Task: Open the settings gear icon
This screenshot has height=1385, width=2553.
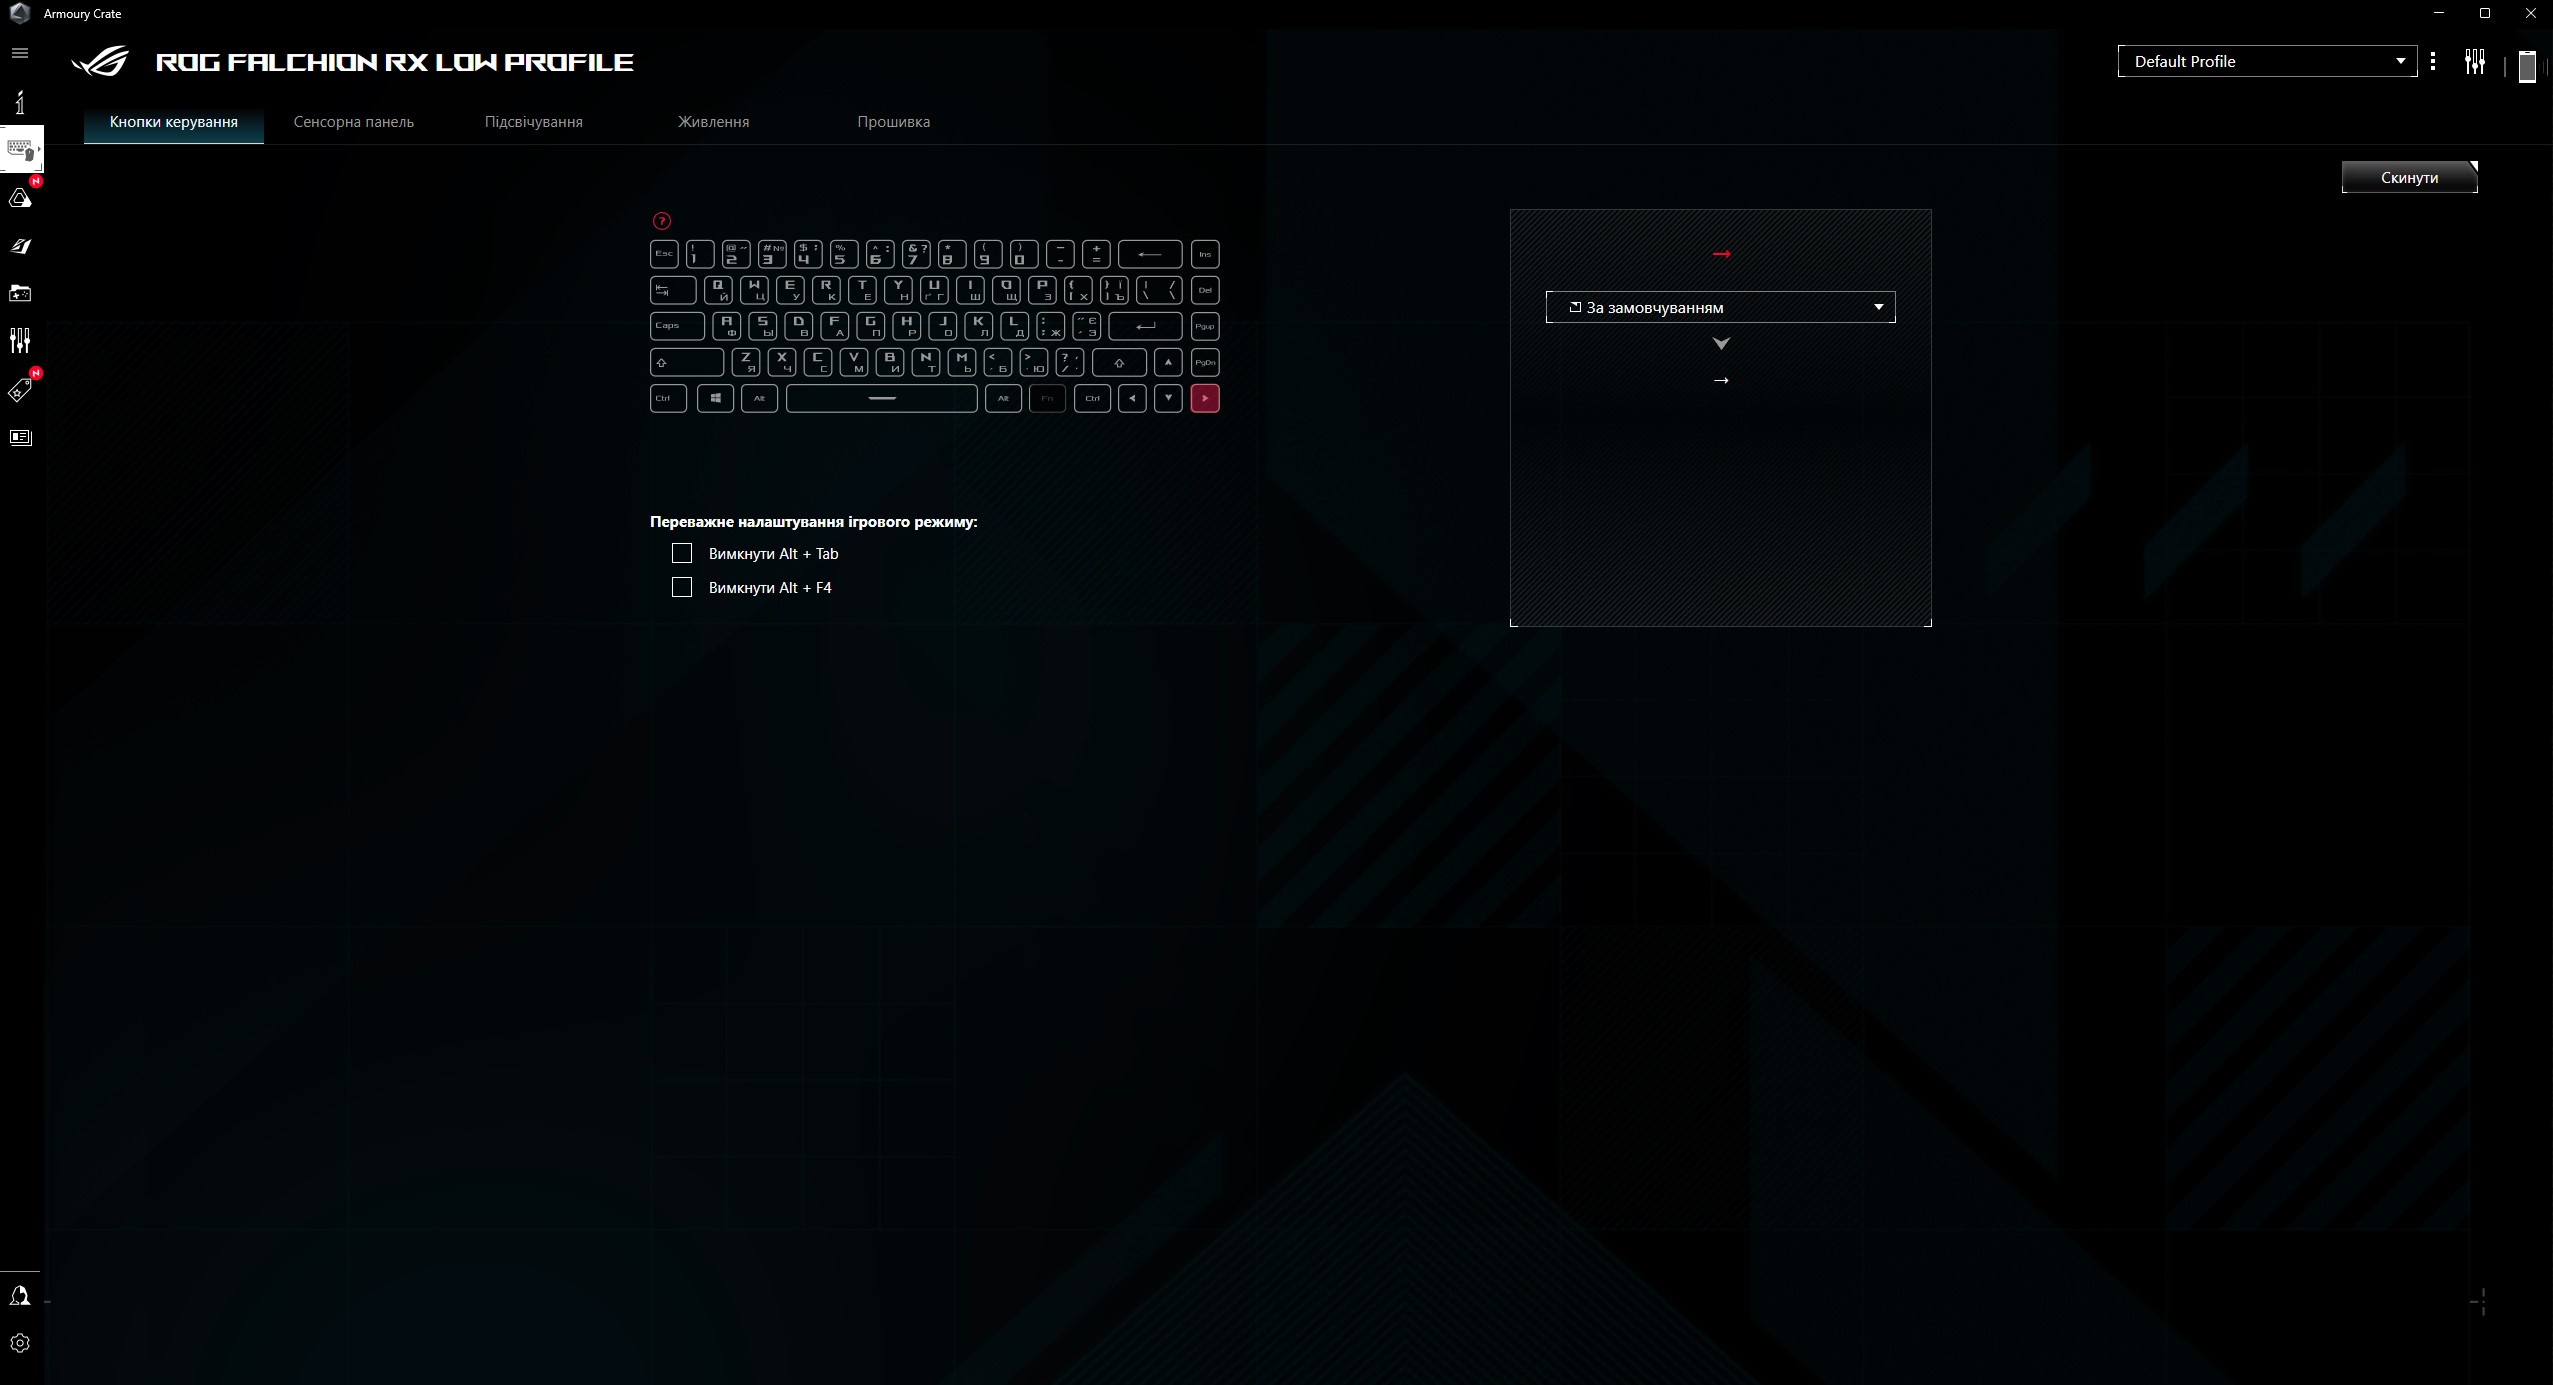Action: [20, 1343]
